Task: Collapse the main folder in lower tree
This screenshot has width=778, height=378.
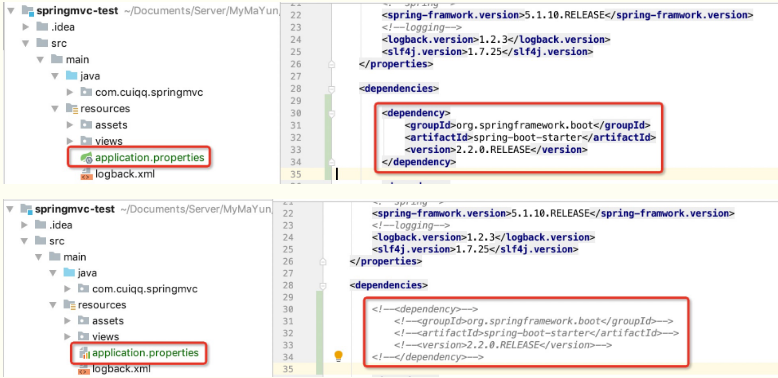Action: [x=39, y=257]
